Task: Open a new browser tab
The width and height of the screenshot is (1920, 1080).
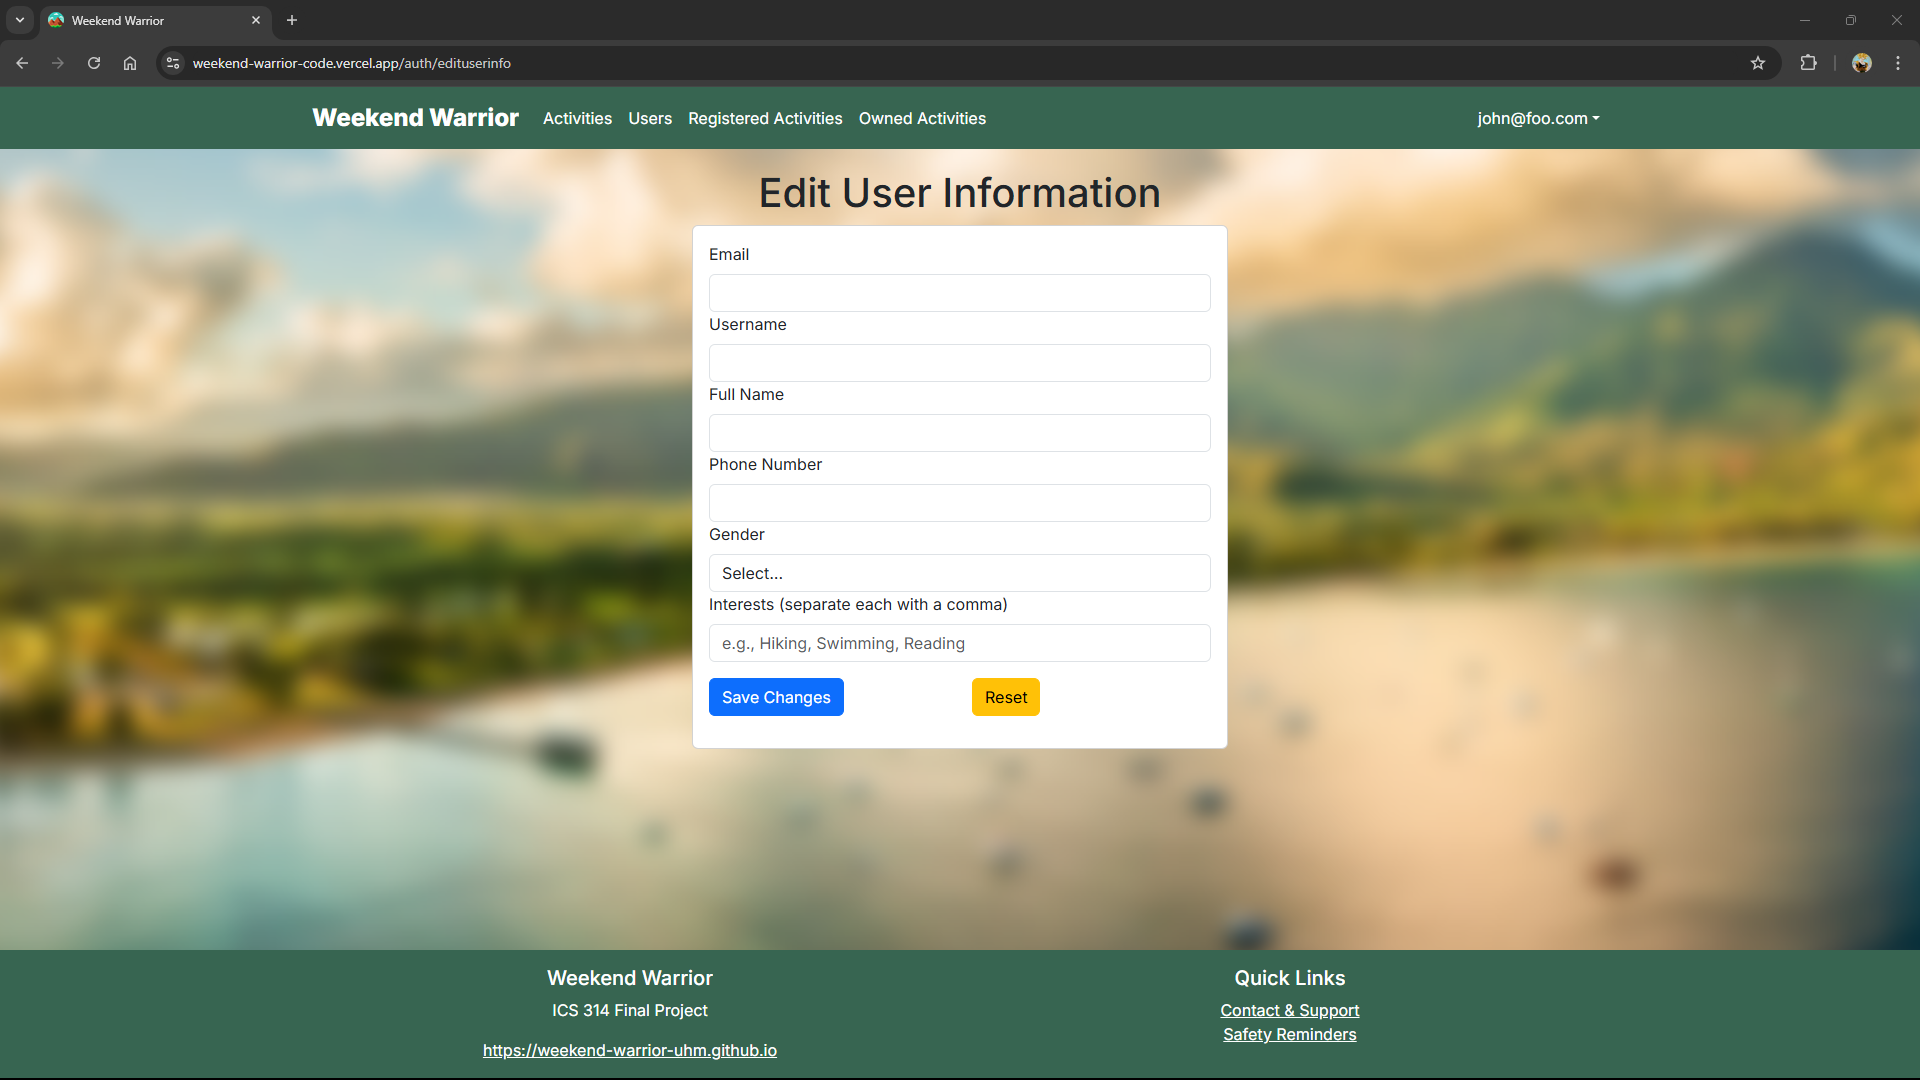Action: [x=291, y=20]
